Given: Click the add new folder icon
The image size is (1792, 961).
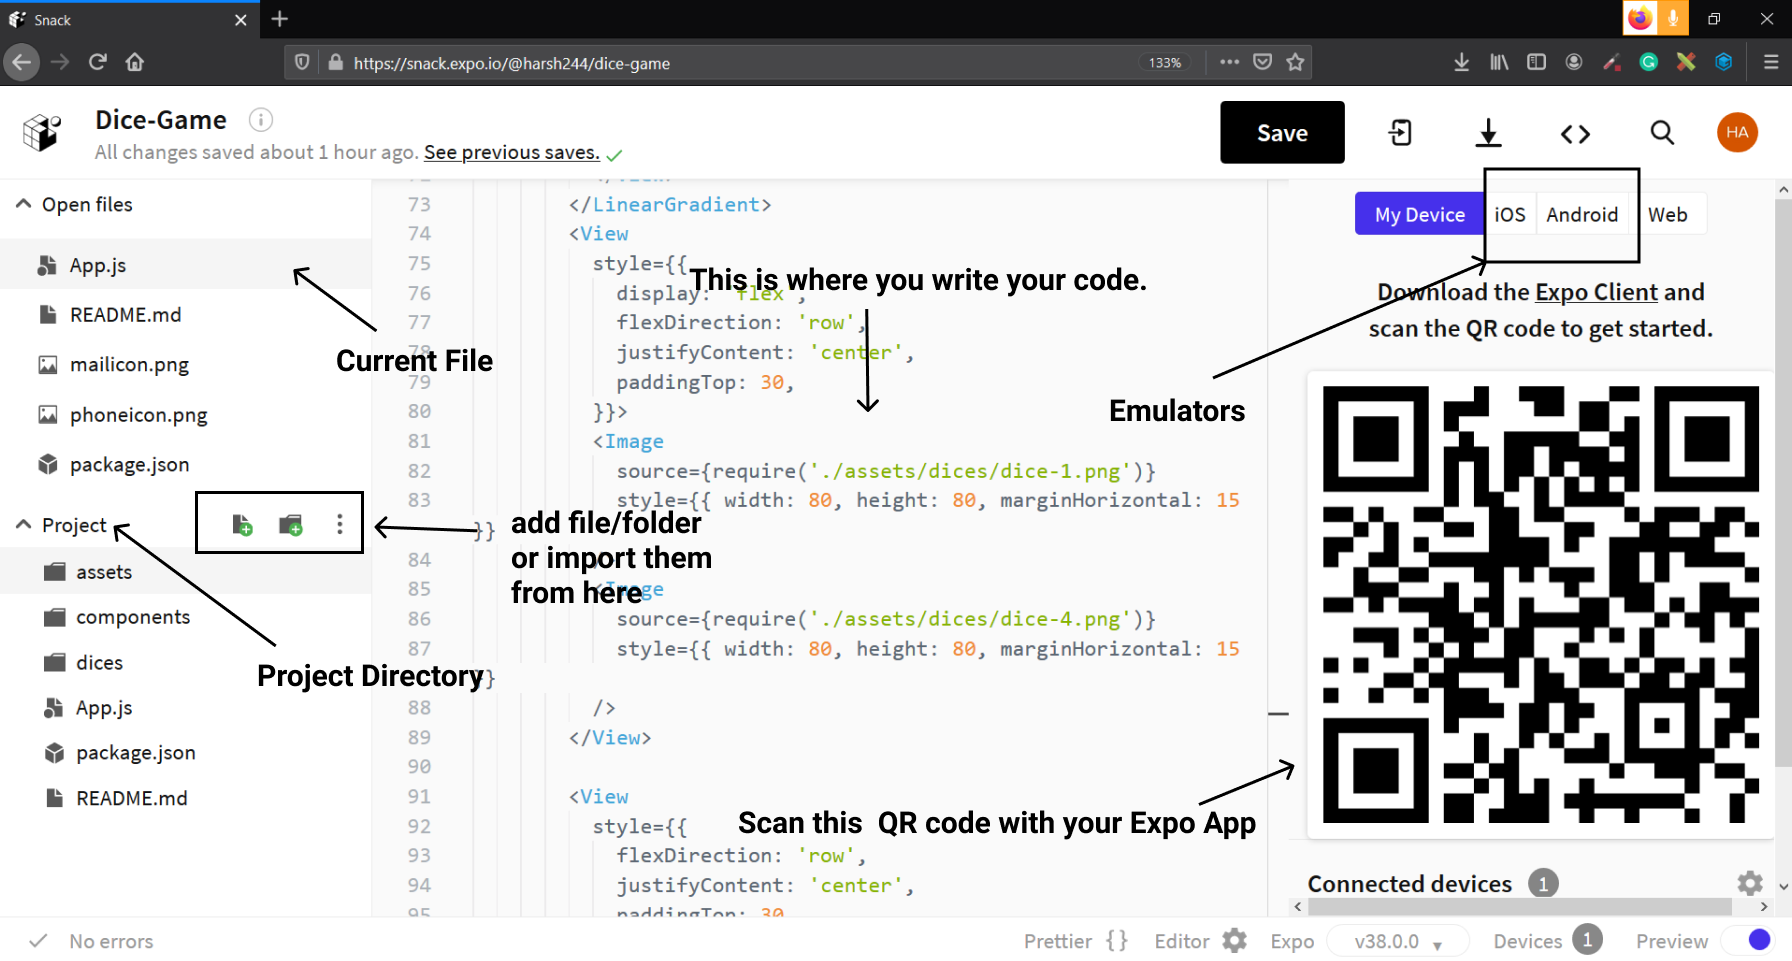Looking at the screenshot, I should [291, 524].
